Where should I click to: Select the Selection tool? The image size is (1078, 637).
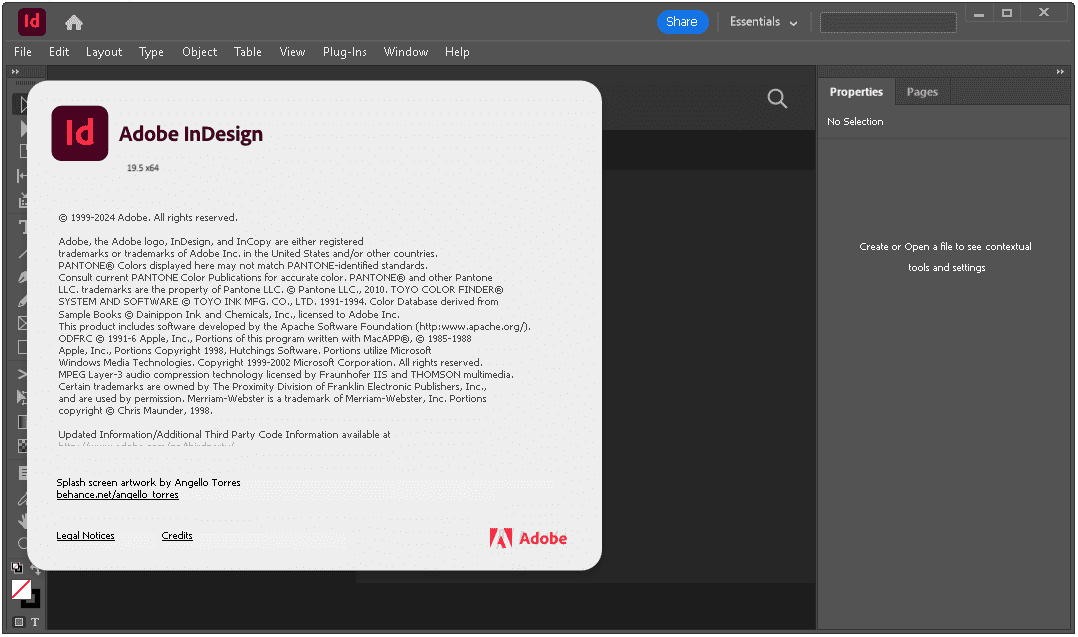[x=22, y=104]
